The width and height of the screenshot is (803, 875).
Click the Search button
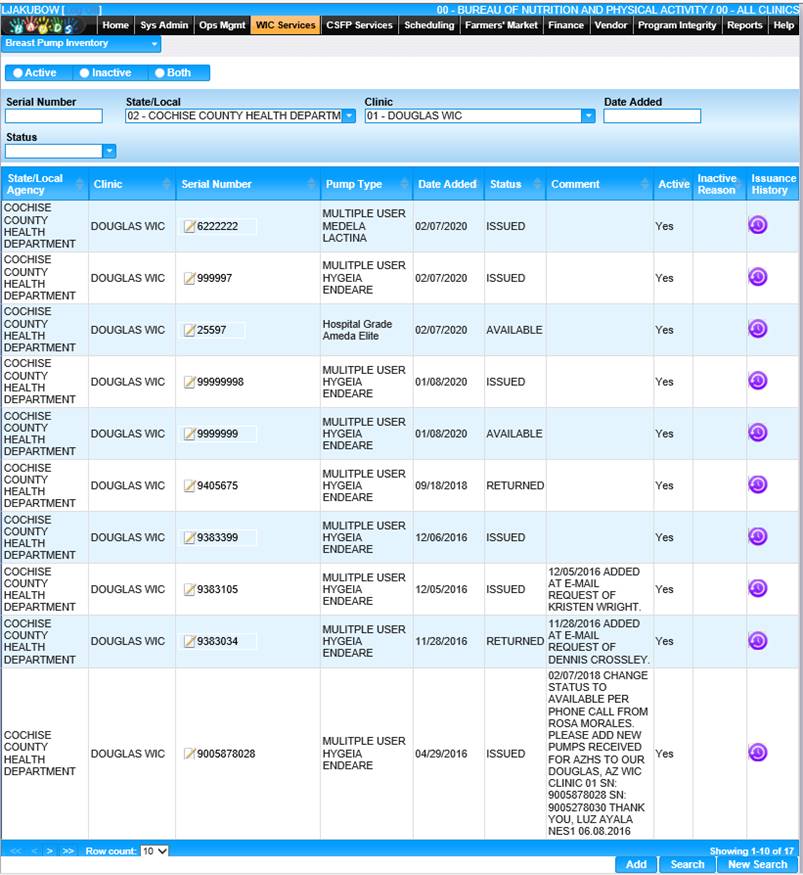tap(687, 864)
